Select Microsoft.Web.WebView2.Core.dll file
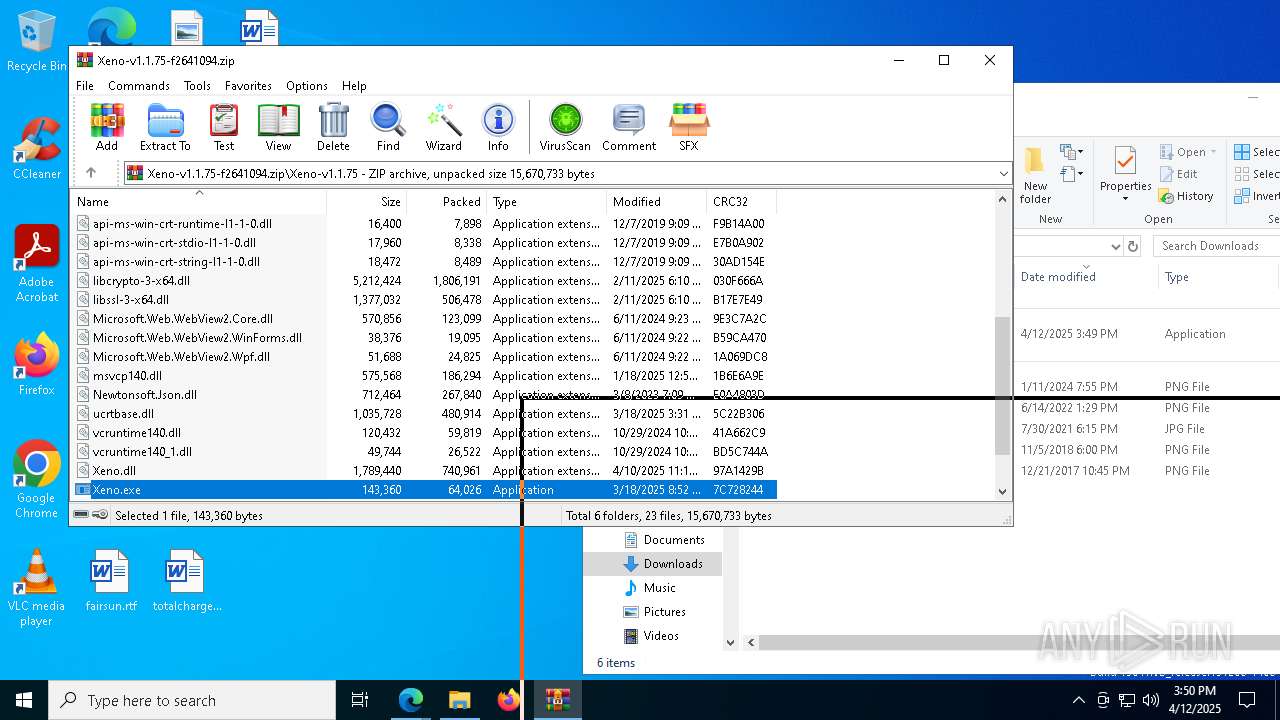The height and width of the screenshot is (720, 1280). 424,318
